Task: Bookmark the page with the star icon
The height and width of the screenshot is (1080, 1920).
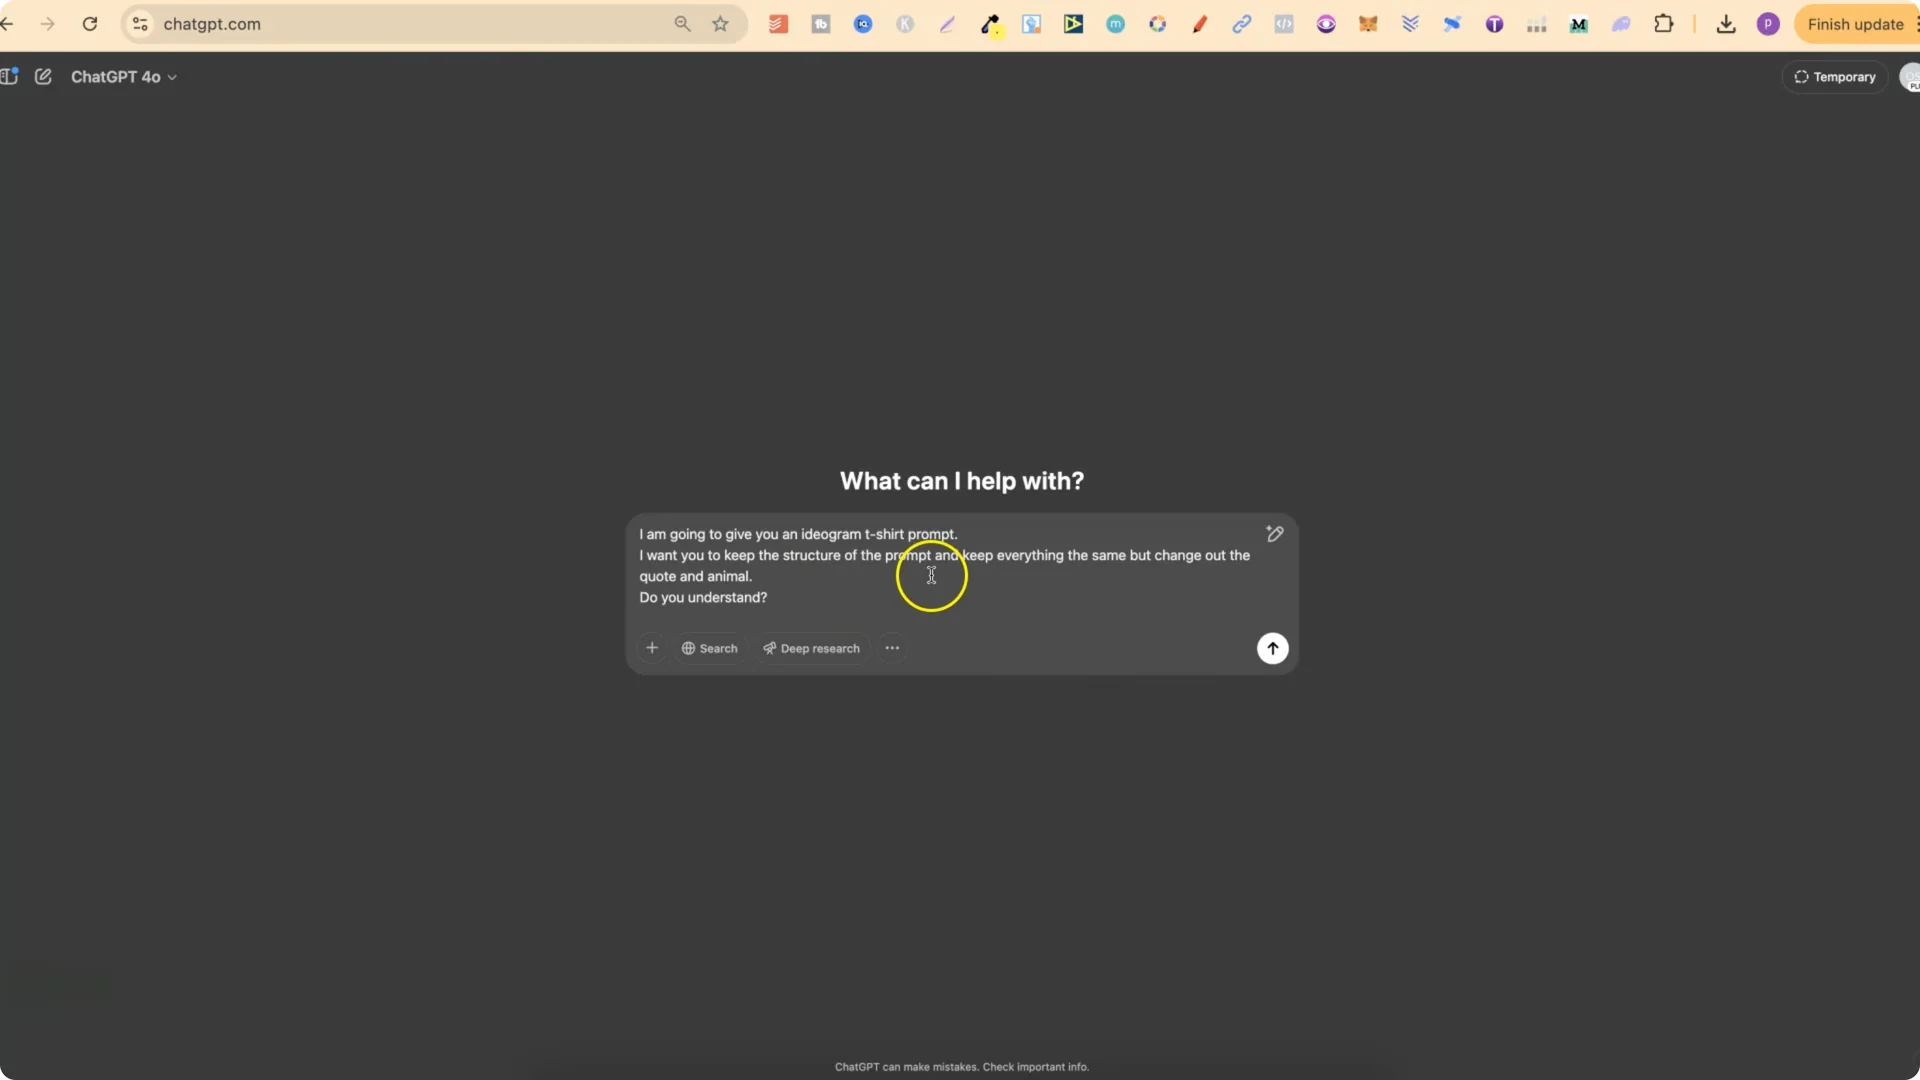Action: coord(721,23)
